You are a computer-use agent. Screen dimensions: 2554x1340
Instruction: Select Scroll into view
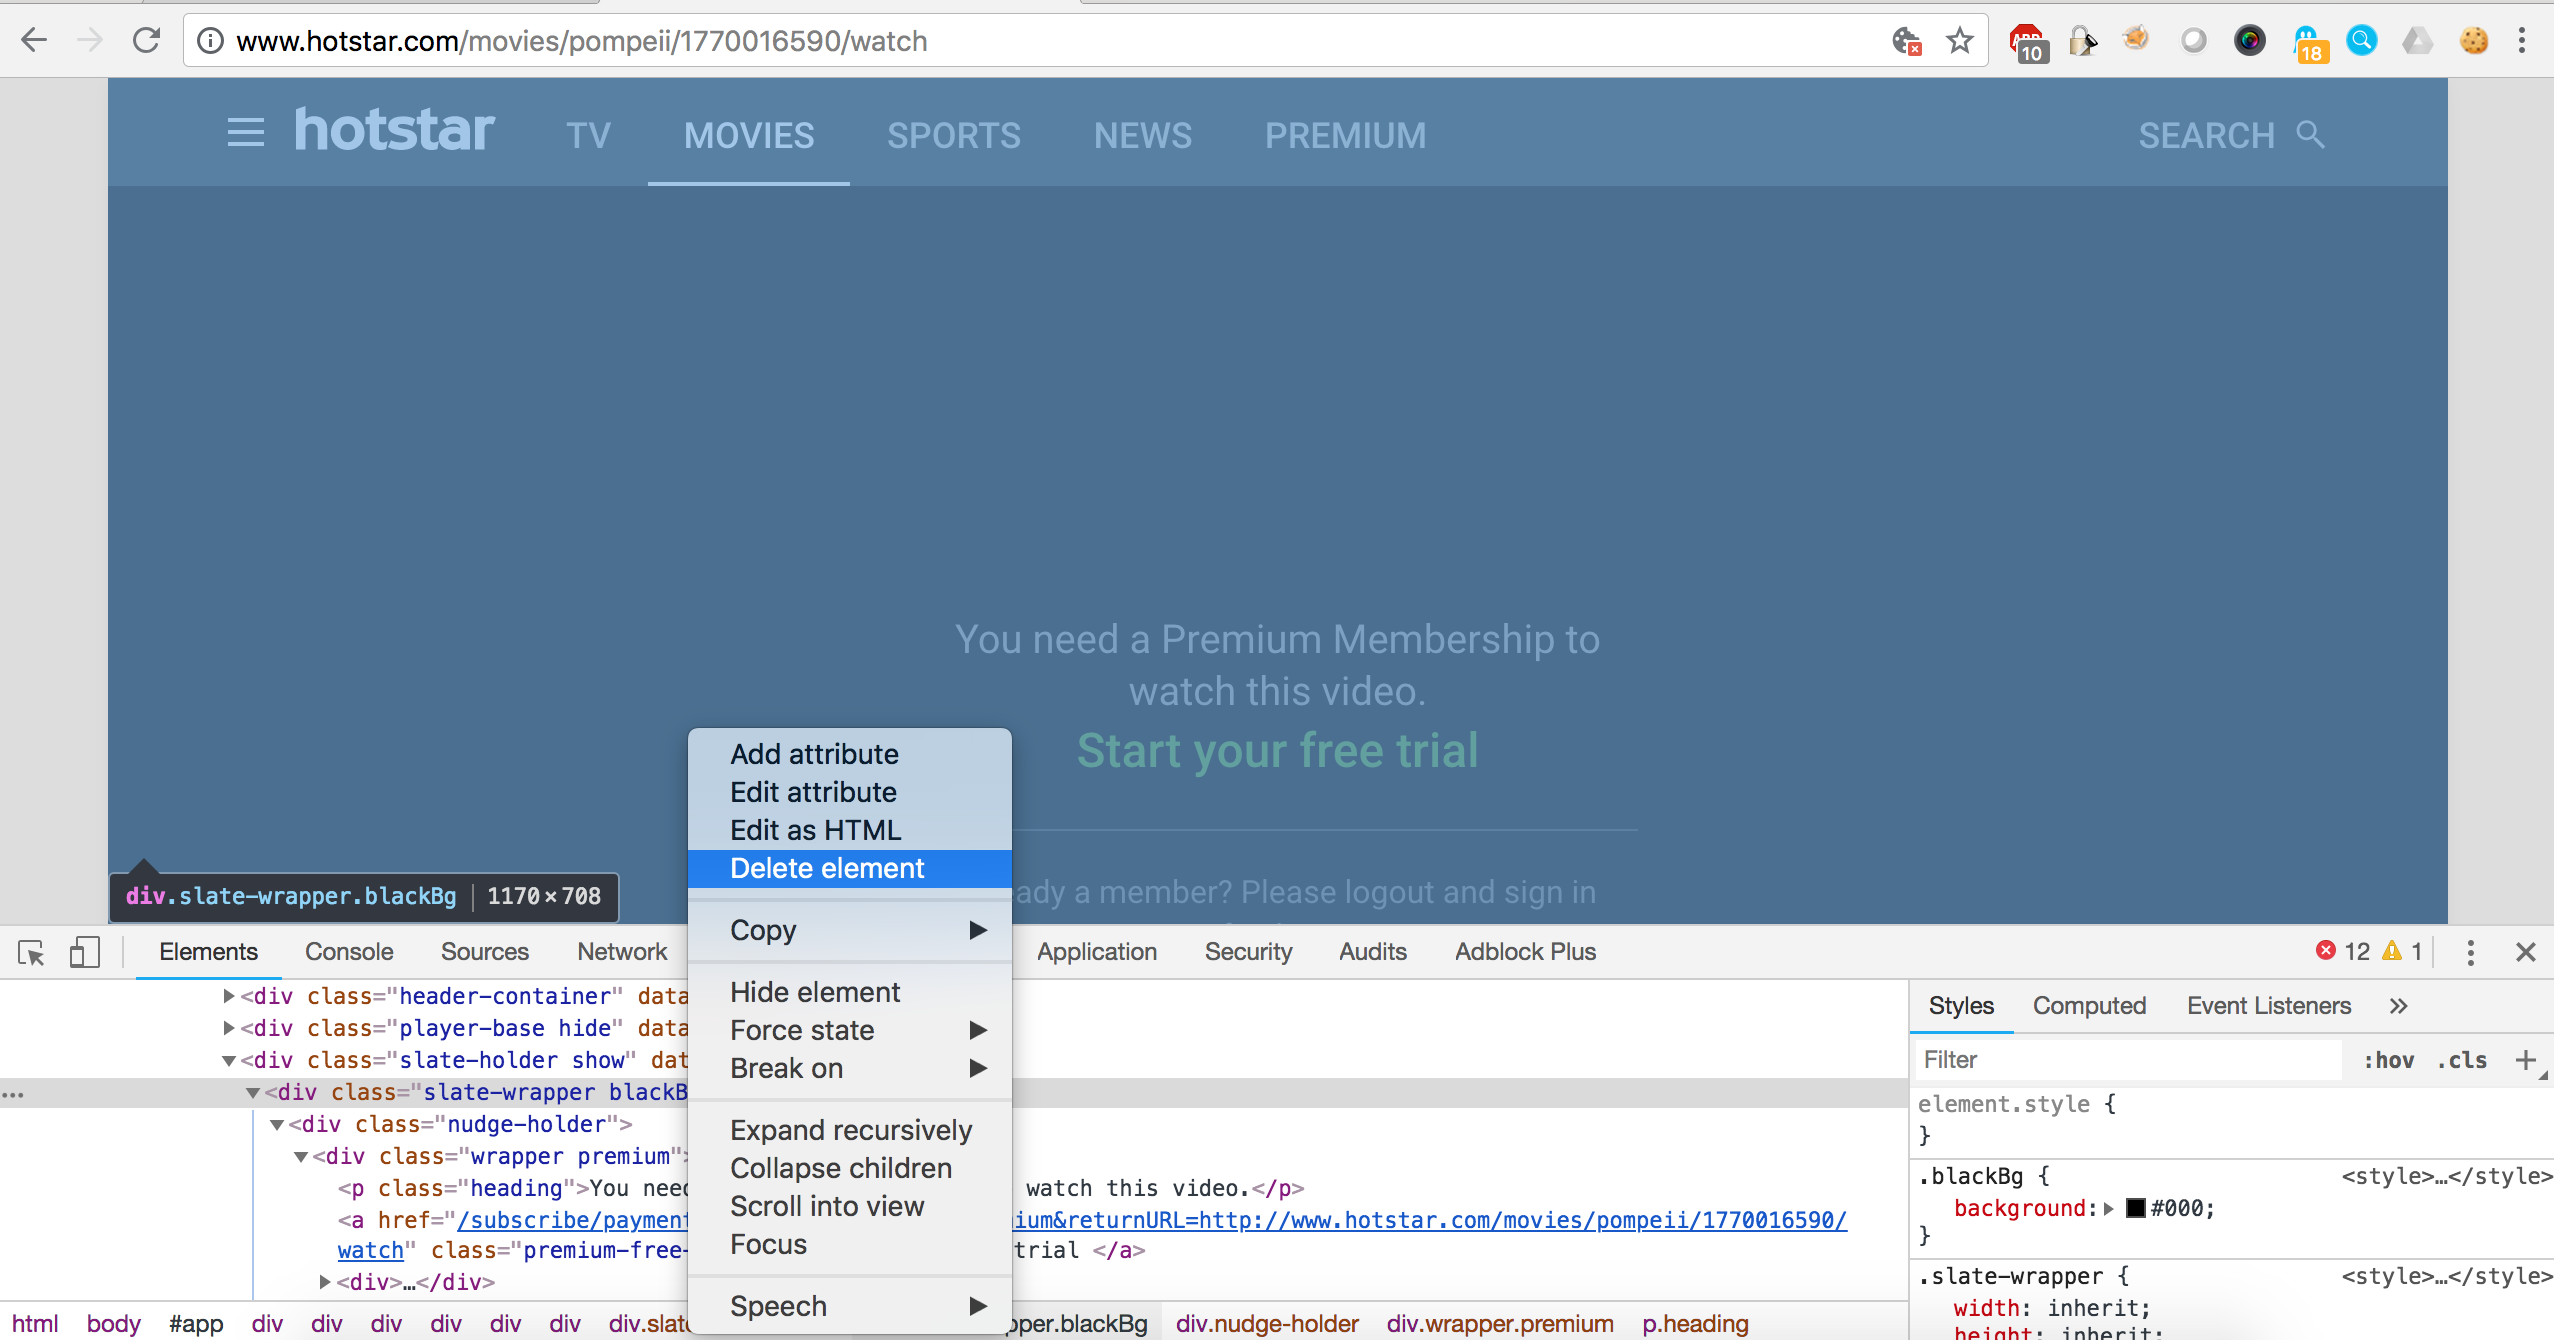click(x=850, y=1206)
